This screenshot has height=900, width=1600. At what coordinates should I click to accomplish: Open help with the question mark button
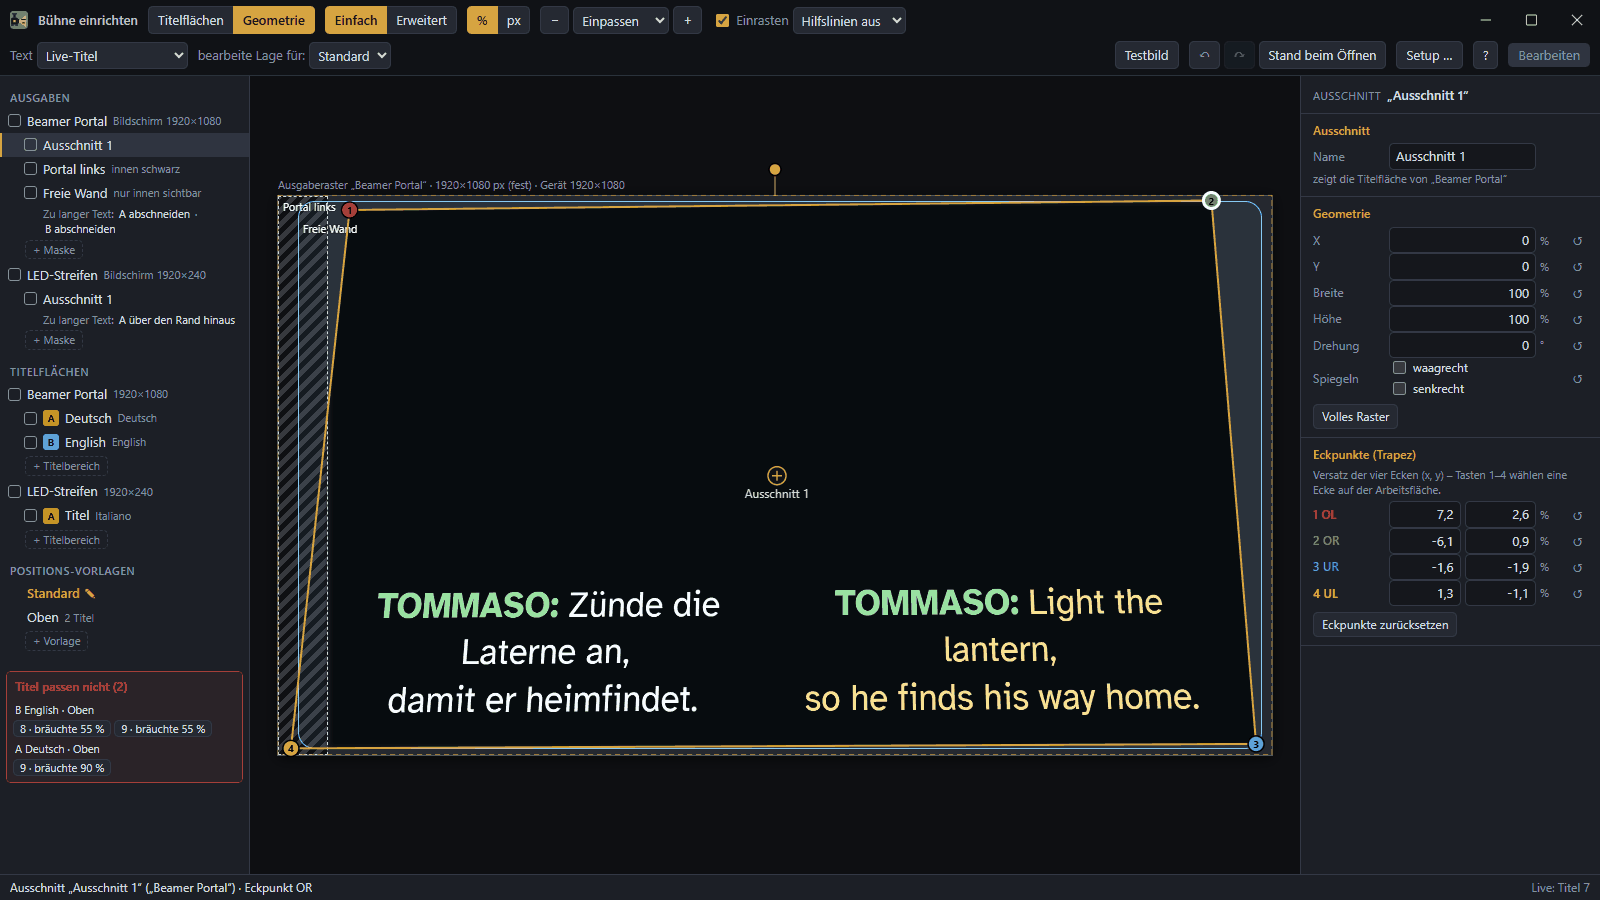pyautogui.click(x=1486, y=56)
